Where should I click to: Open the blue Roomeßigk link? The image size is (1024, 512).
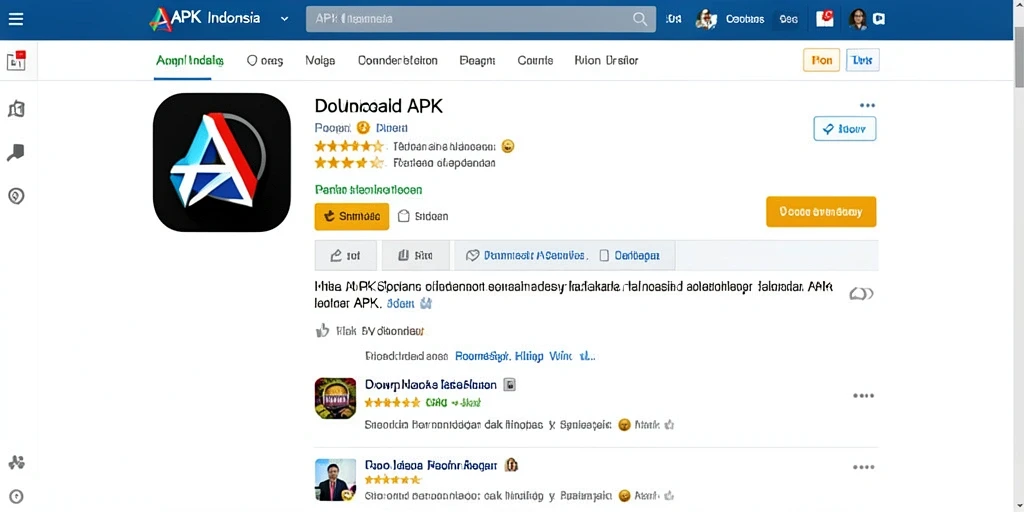coord(482,357)
